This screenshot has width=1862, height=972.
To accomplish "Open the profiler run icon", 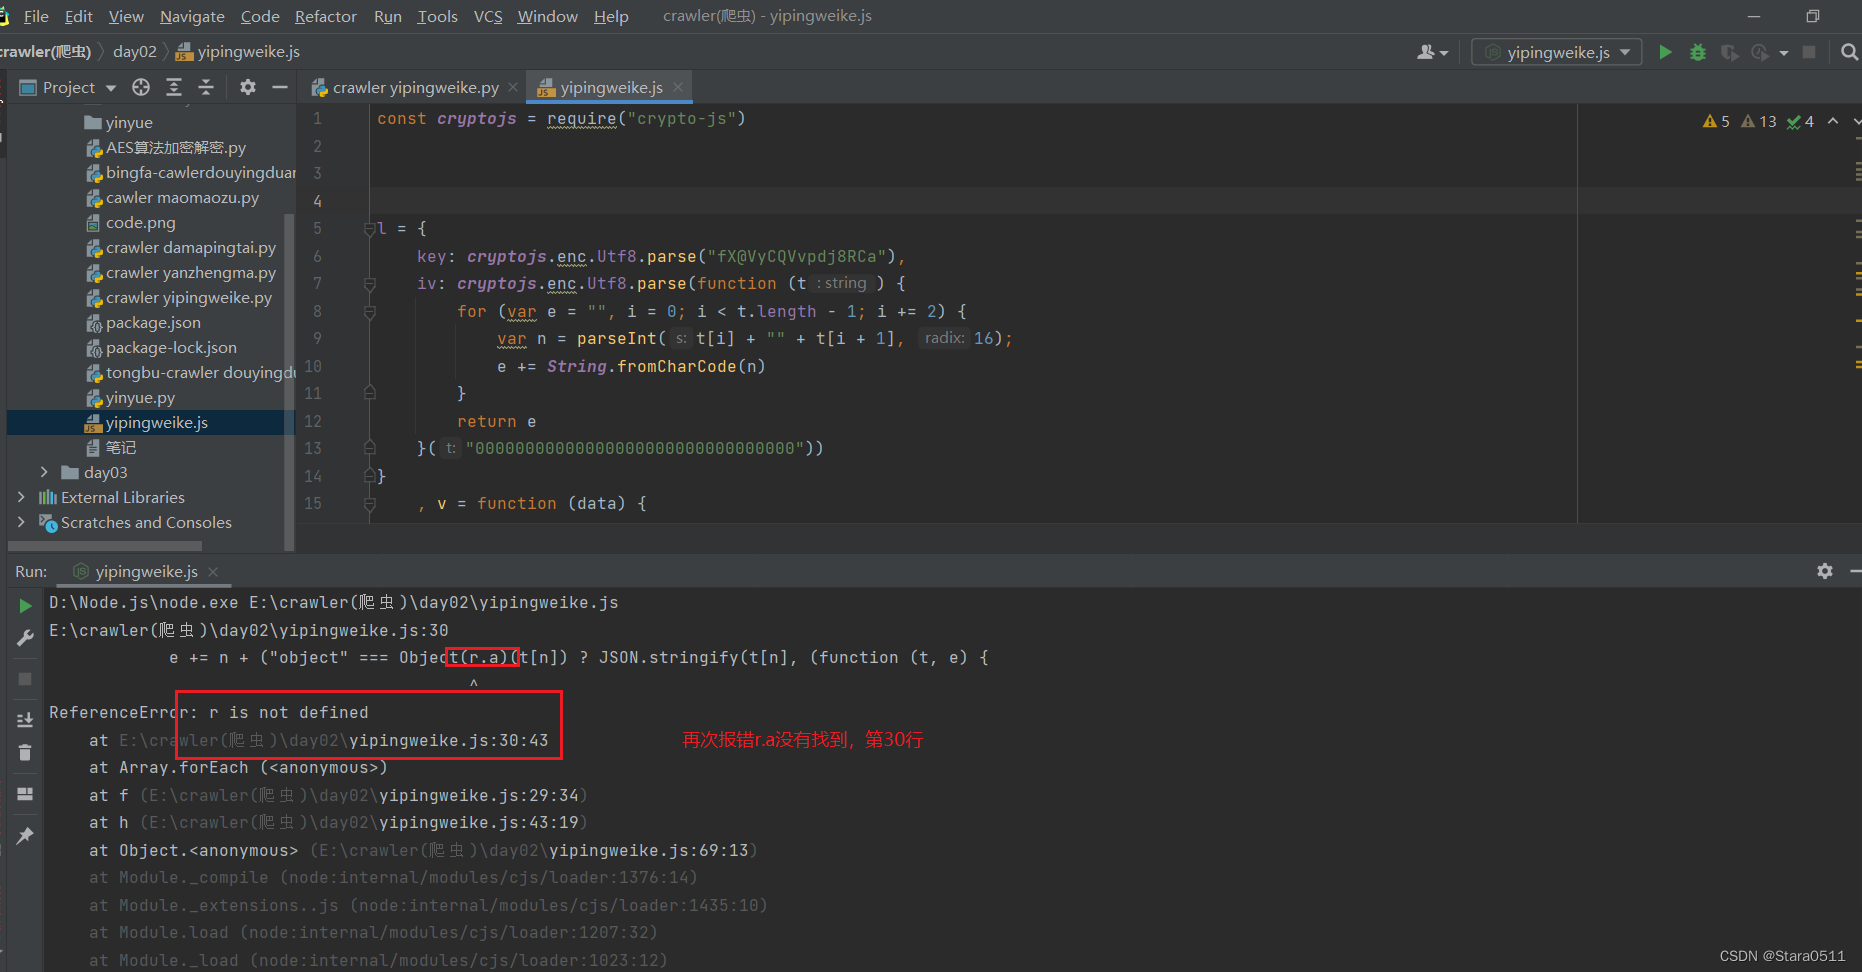I will click(x=1760, y=52).
